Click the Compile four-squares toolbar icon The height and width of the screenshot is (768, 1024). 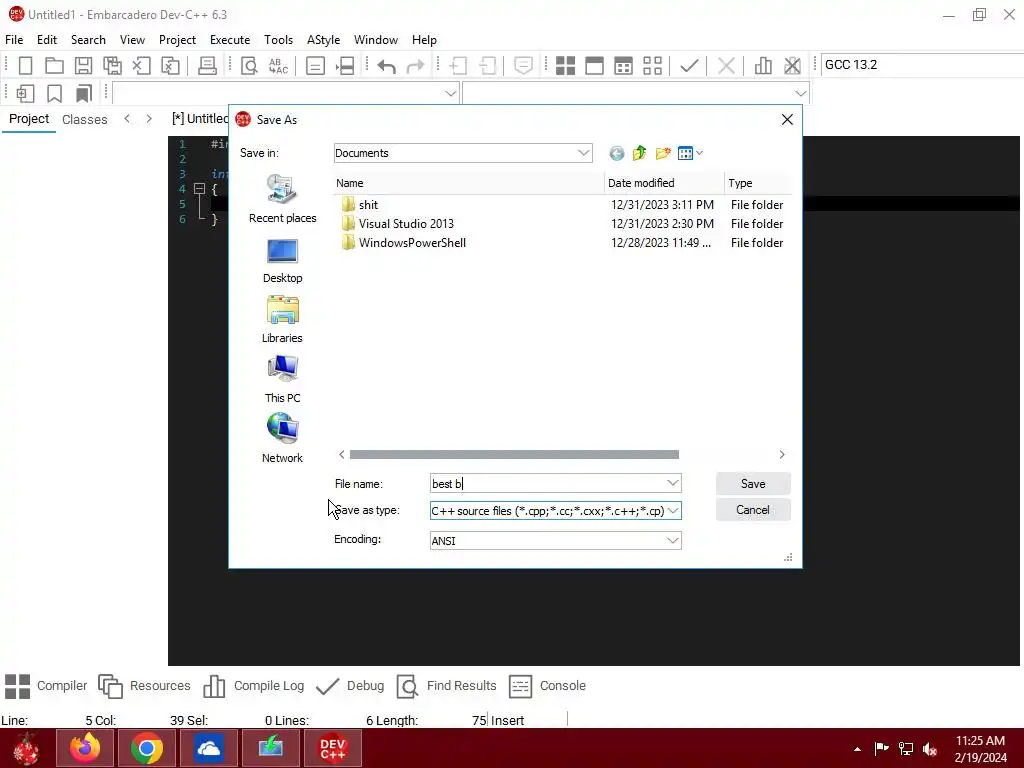pyautogui.click(x=566, y=65)
